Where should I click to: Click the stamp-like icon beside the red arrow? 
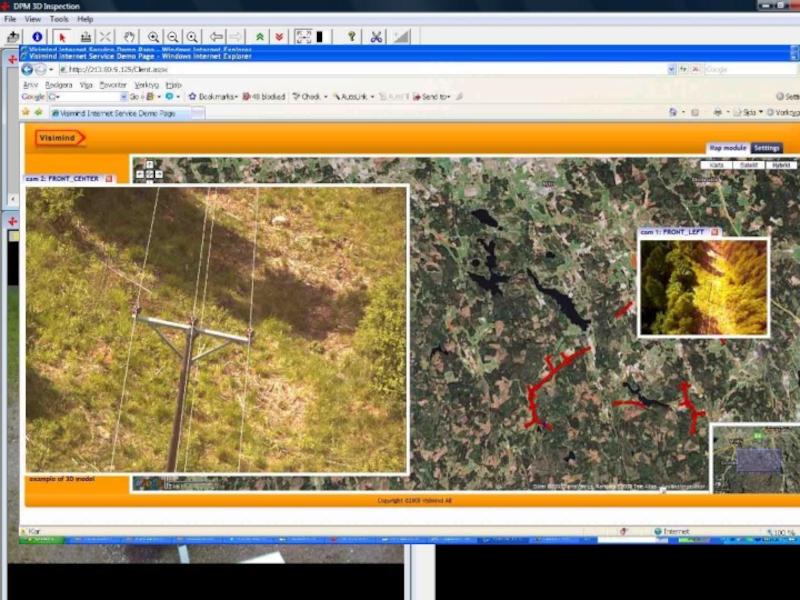[x=86, y=37]
